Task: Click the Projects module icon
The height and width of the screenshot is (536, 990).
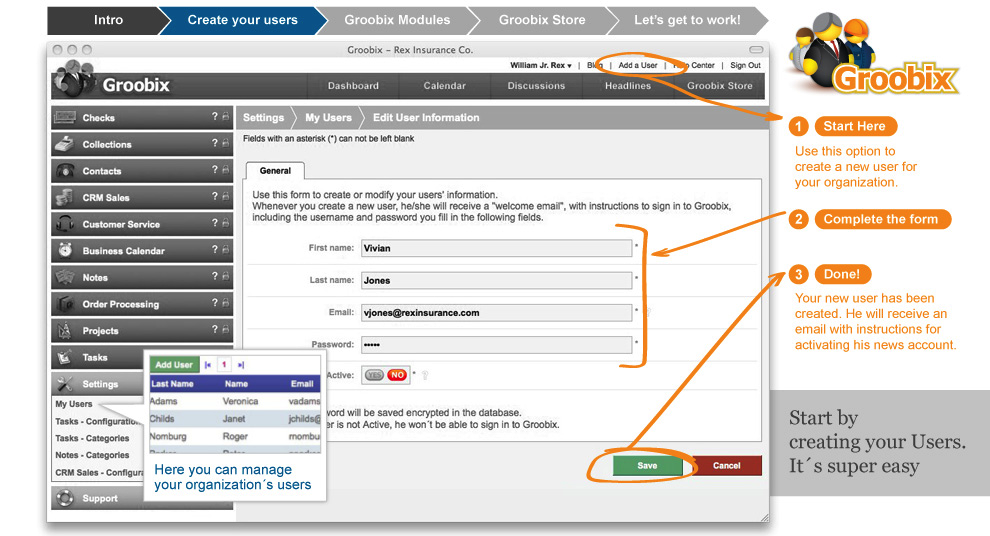Action: tap(64, 330)
